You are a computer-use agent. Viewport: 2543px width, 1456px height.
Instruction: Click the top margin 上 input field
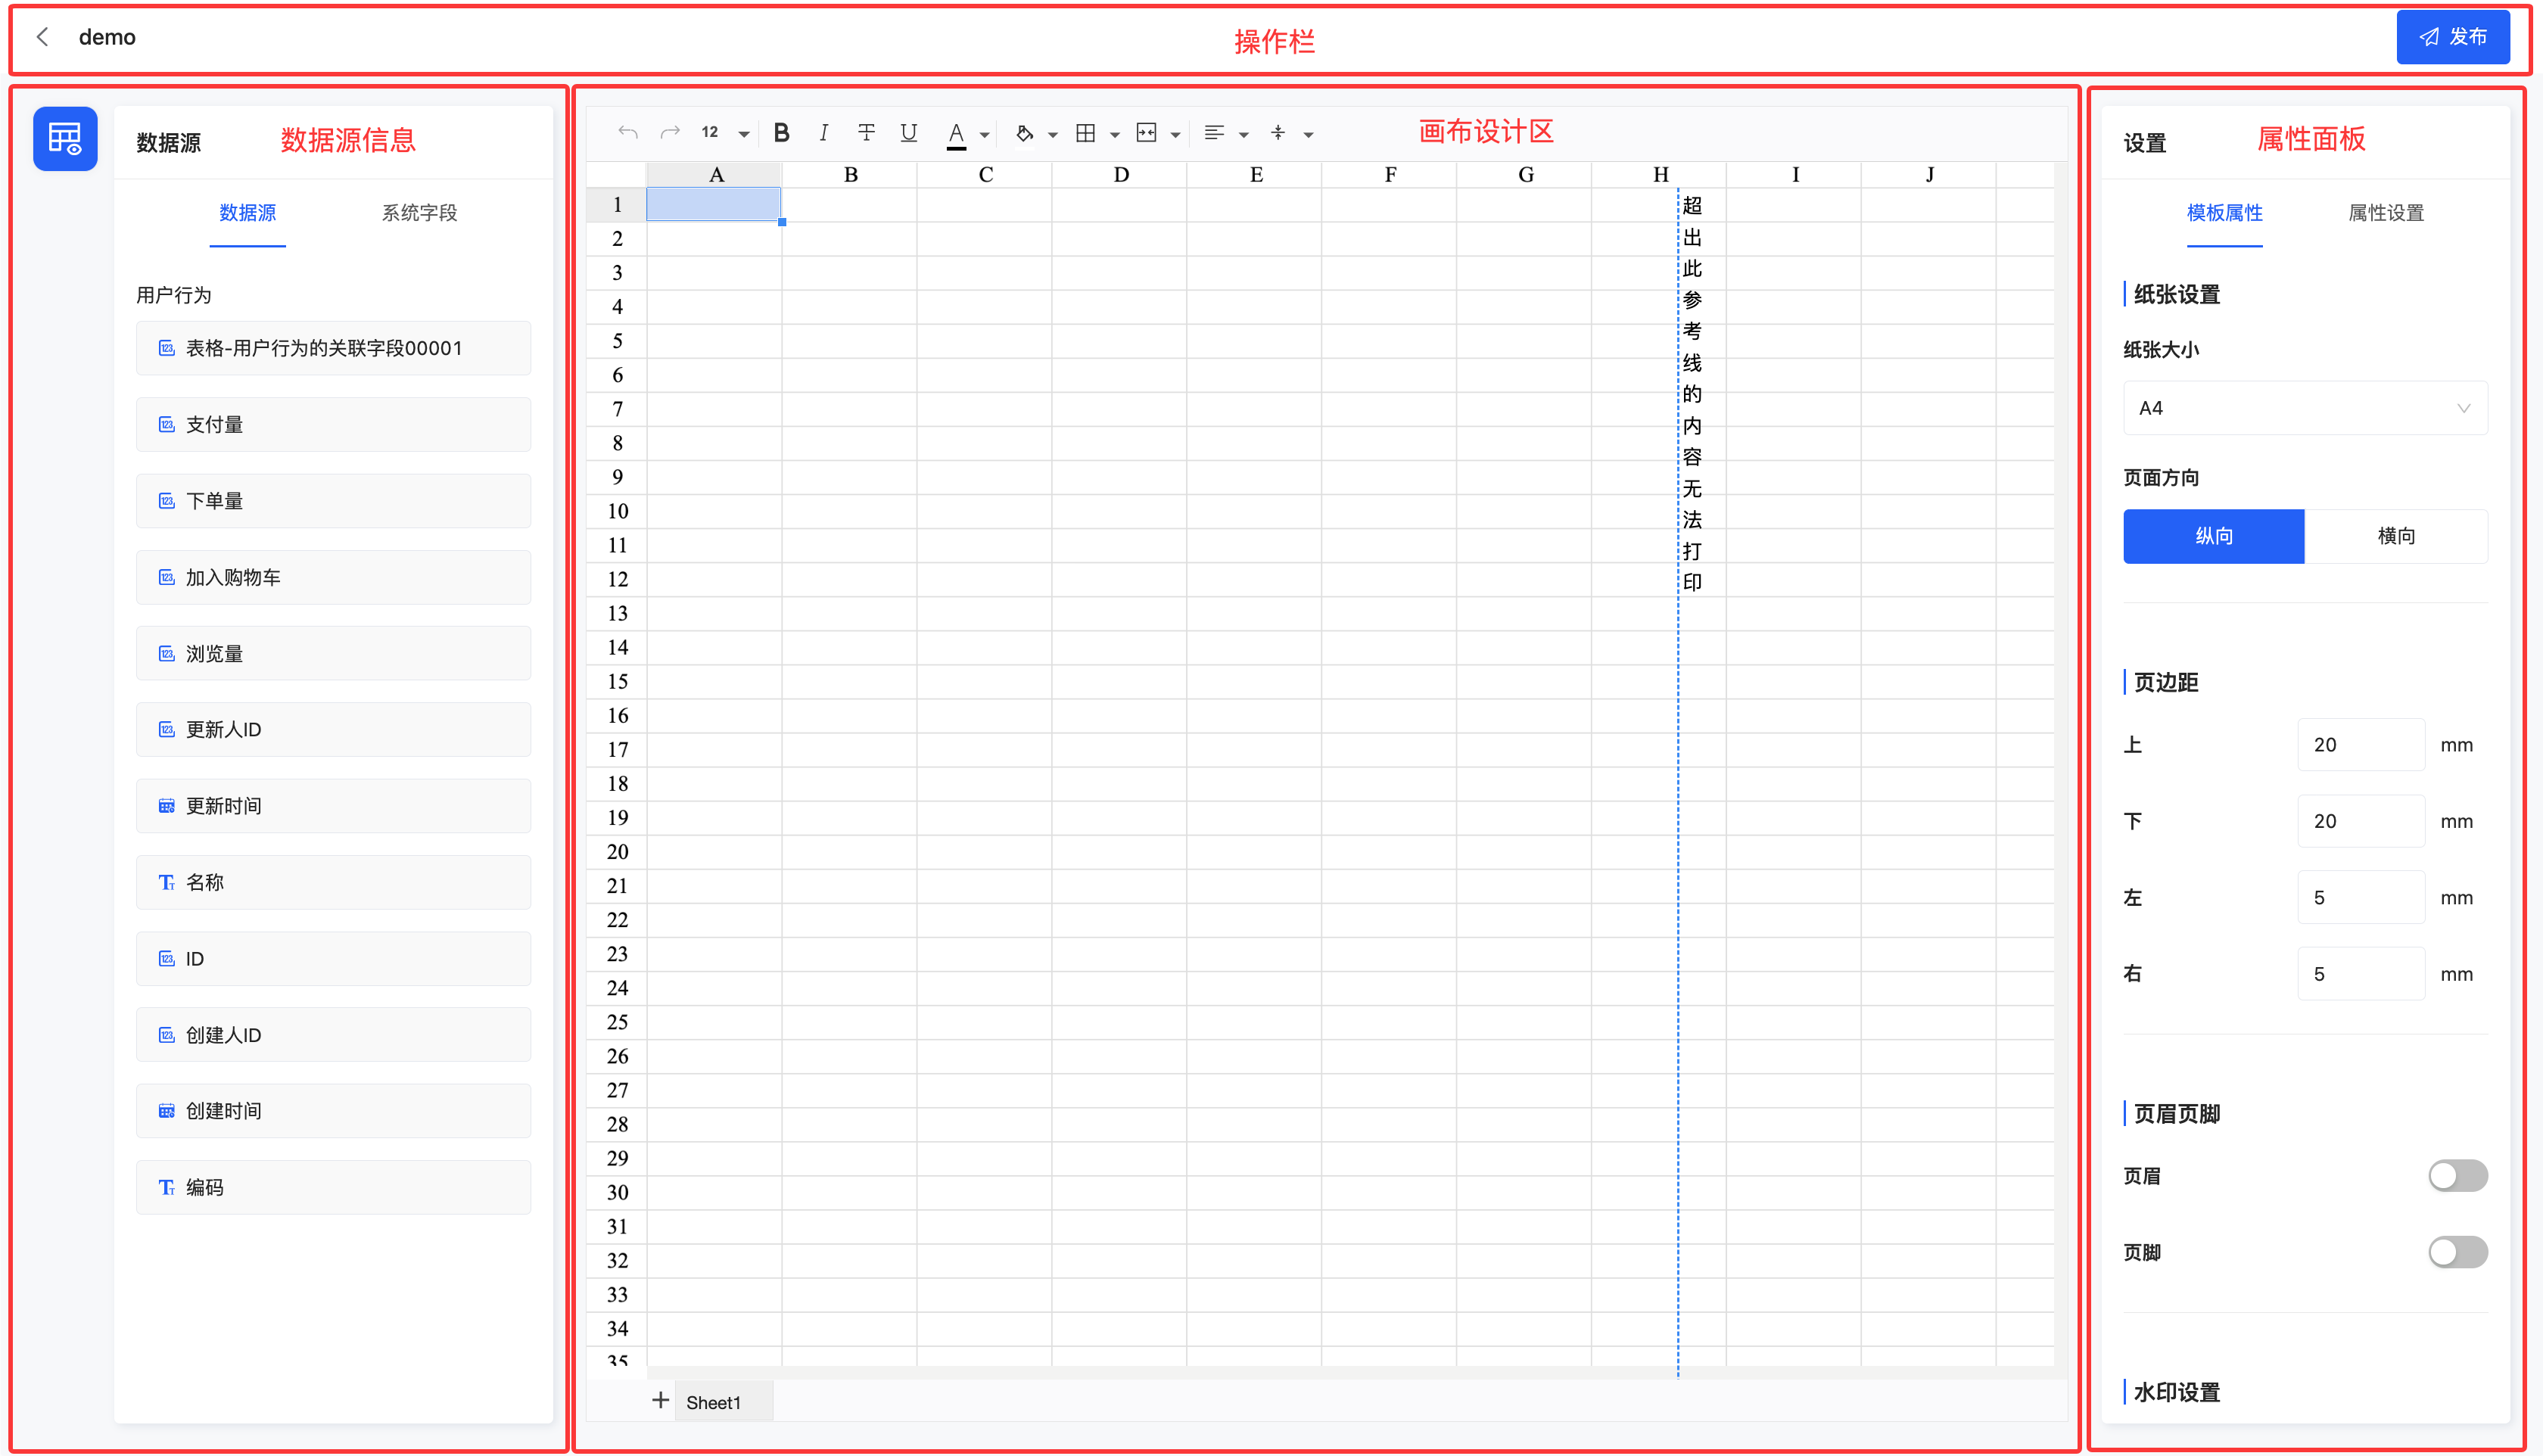[x=2360, y=745]
